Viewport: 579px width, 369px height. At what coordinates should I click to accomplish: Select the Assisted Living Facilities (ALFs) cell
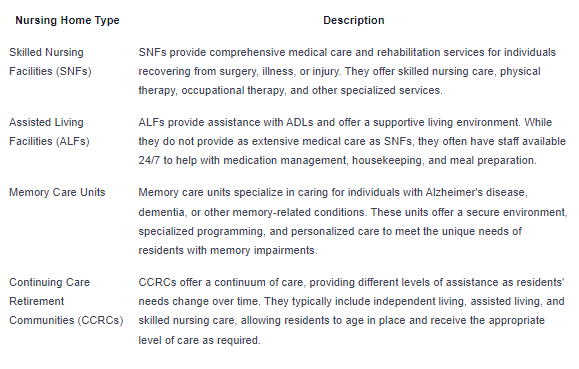click(x=49, y=131)
